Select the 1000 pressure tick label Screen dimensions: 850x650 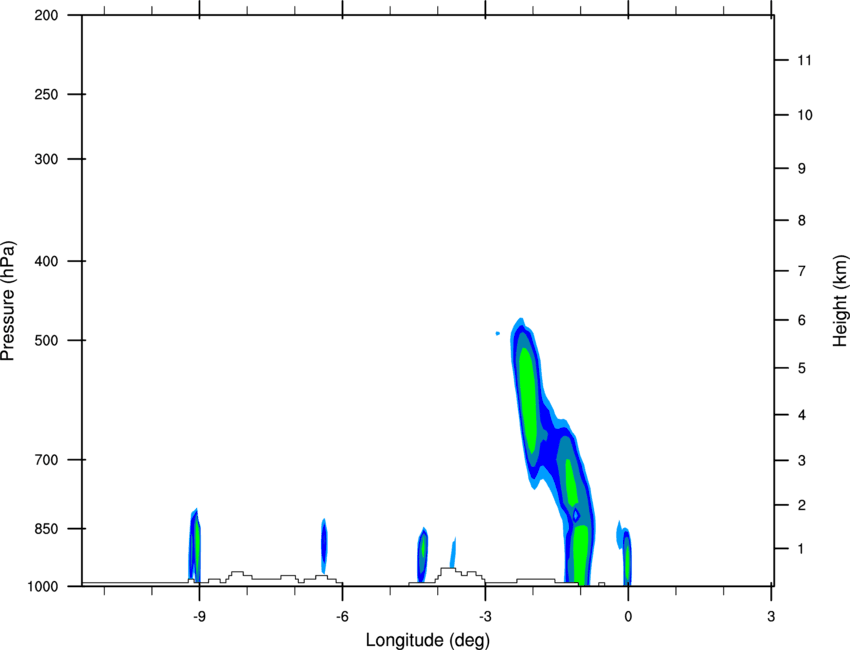tap(42, 586)
